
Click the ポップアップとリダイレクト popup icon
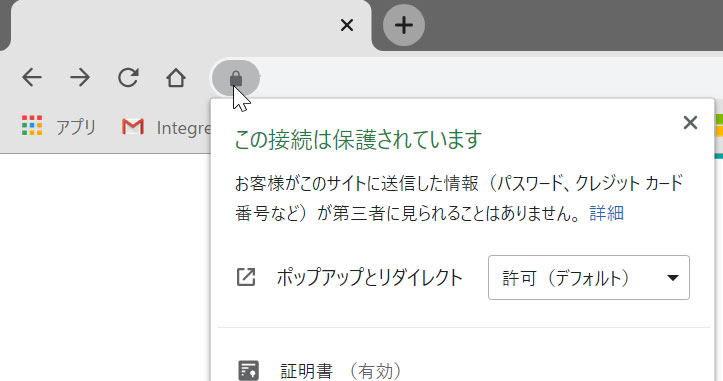(x=246, y=277)
